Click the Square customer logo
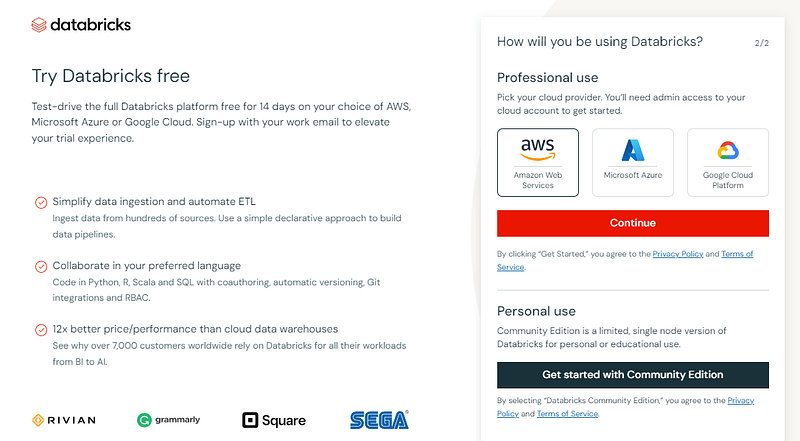Screen dimensions: 800x441 coord(274,420)
